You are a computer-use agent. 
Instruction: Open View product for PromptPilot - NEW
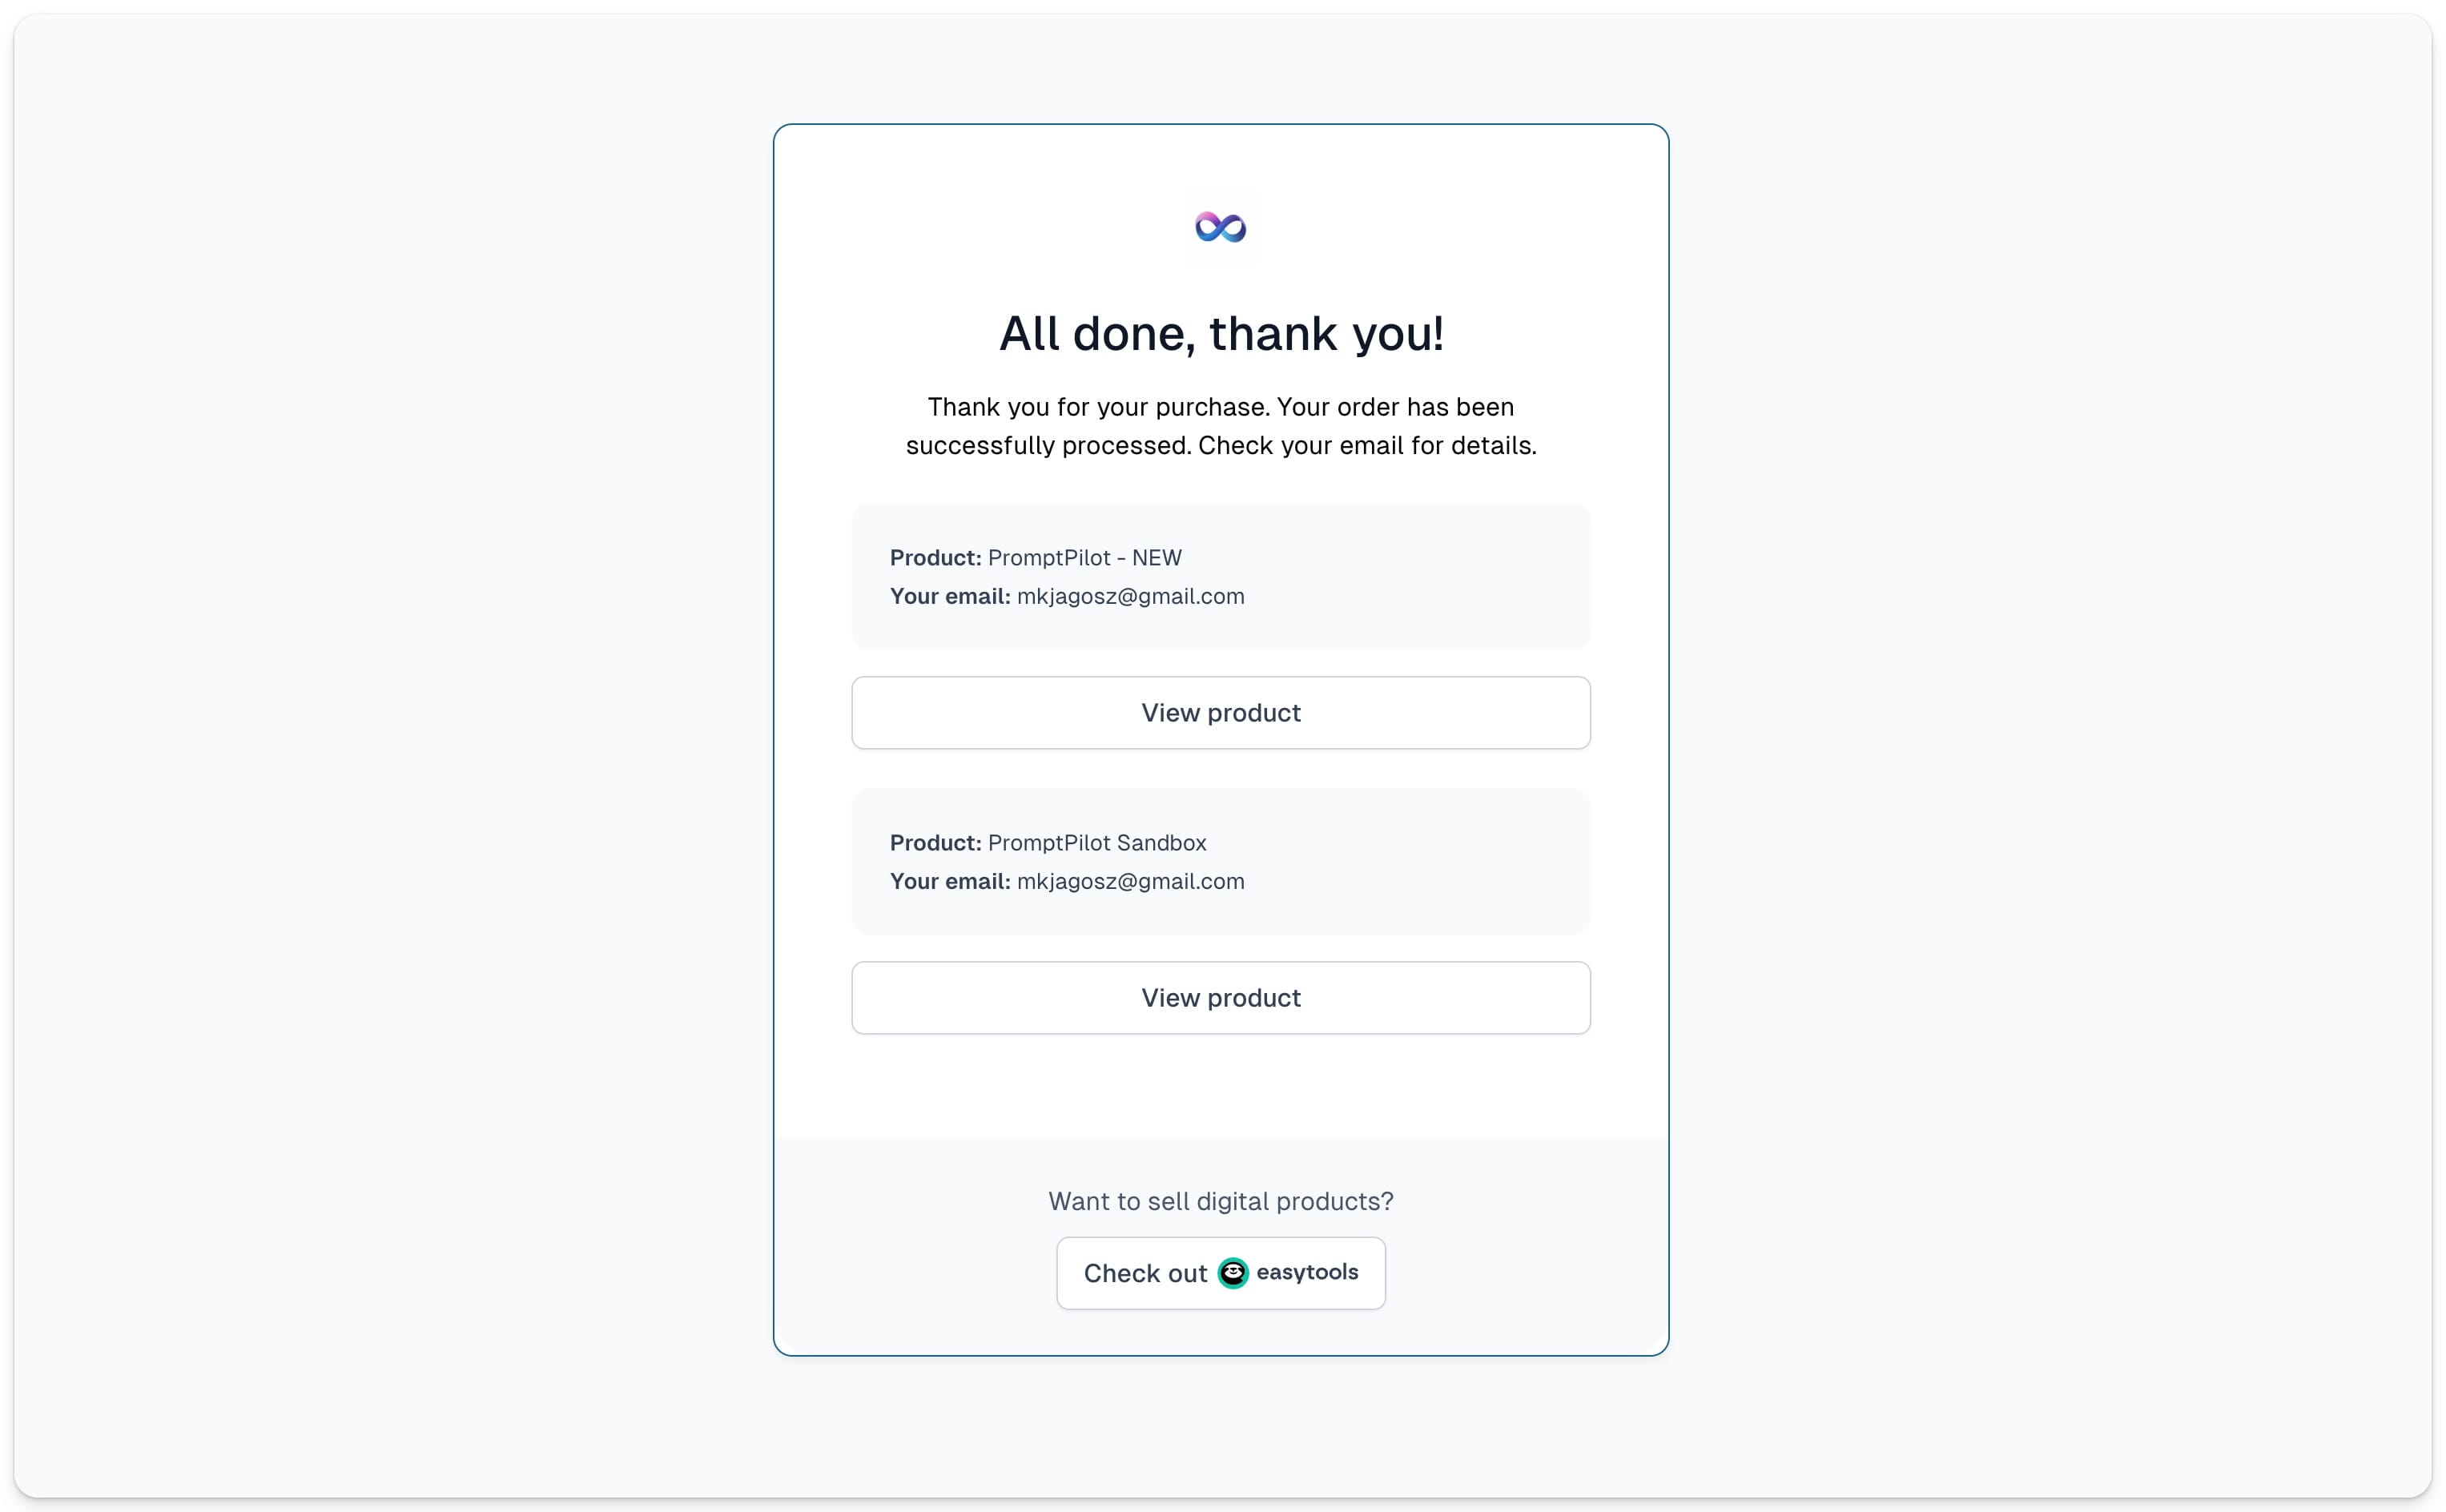(x=1221, y=713)
